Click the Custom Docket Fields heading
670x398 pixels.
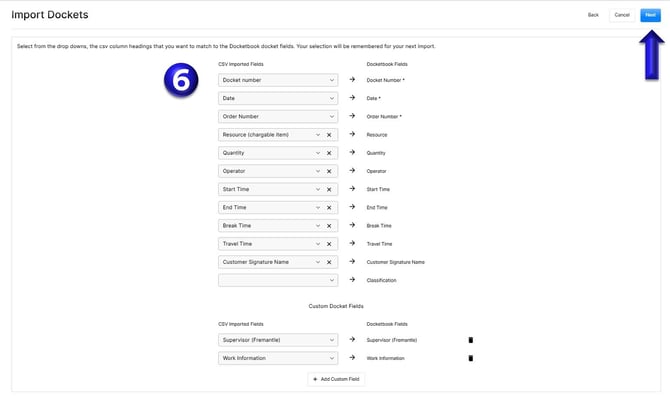(x=336, y=306)
